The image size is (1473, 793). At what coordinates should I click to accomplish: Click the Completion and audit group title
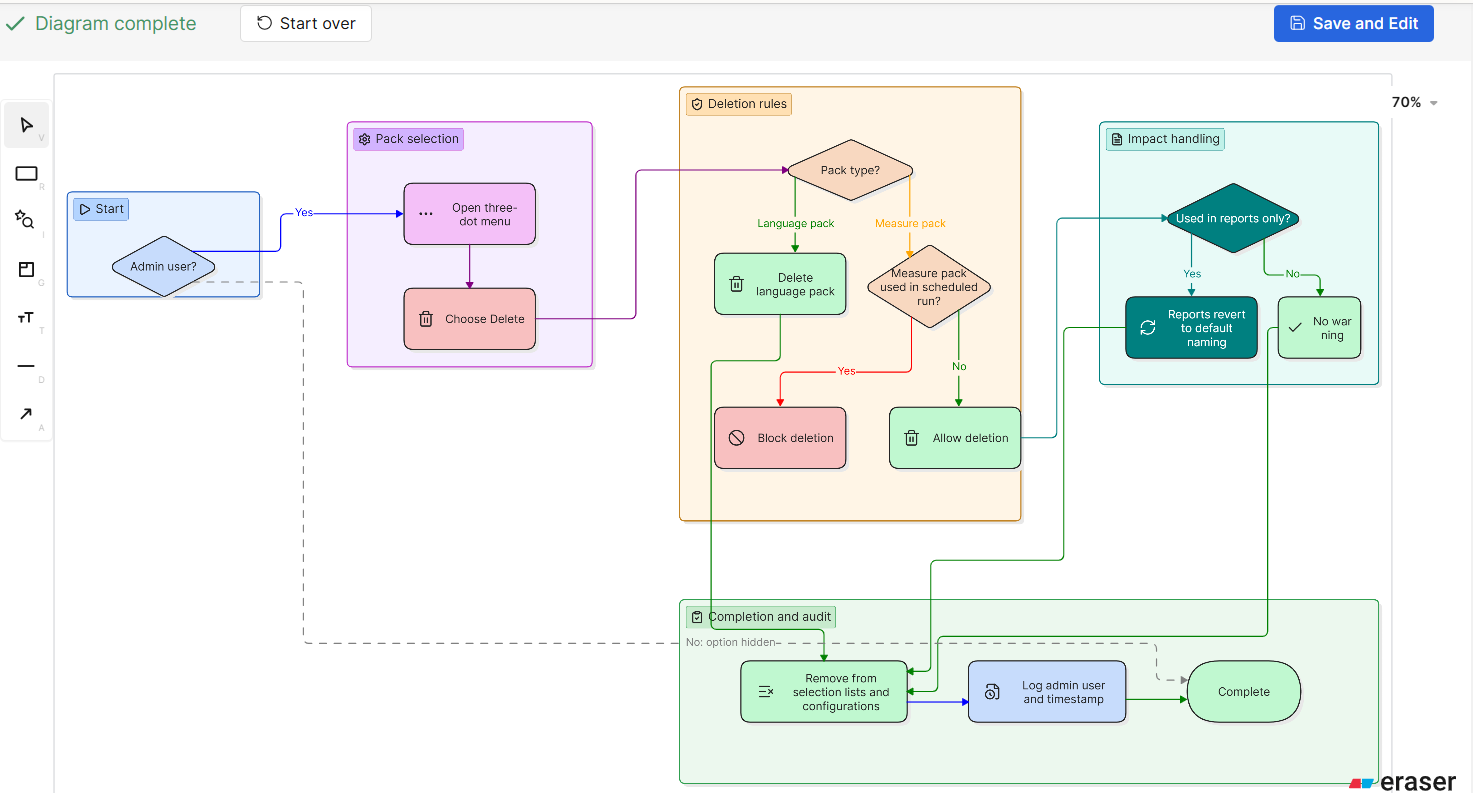coord(770,617)
